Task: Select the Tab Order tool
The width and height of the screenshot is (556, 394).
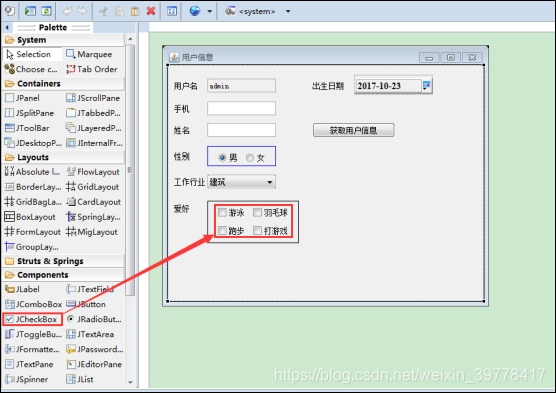Action: pos(92,69)
